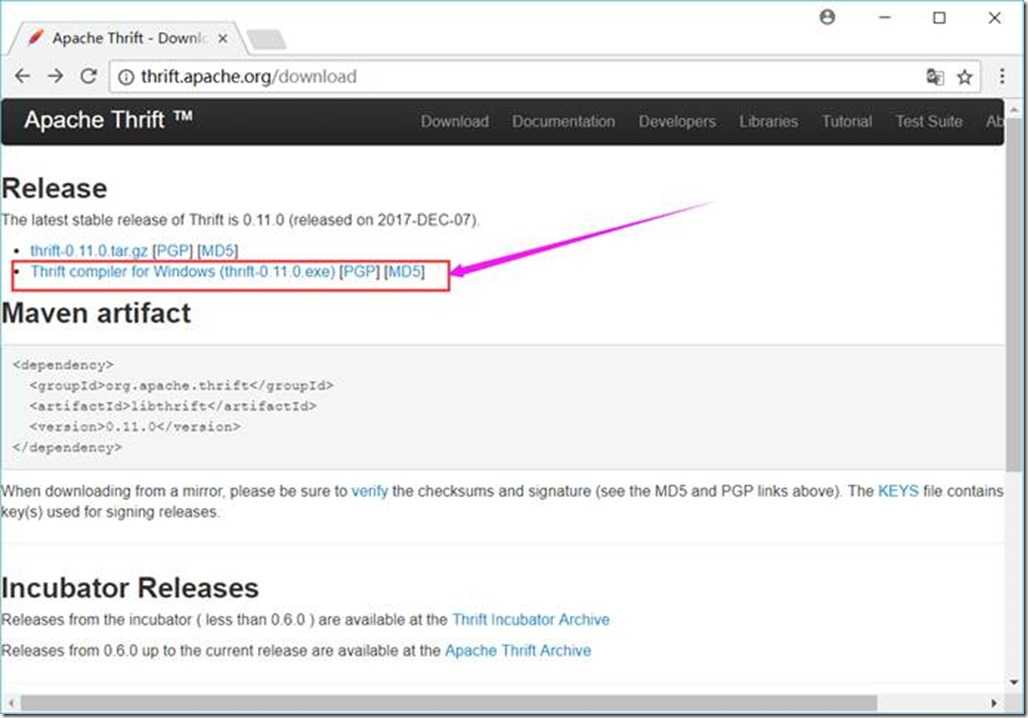Open MD5 link for thrift-0.11.0.tar.gz
This screenshot has height=718, width=1028.
click(217, 250)
